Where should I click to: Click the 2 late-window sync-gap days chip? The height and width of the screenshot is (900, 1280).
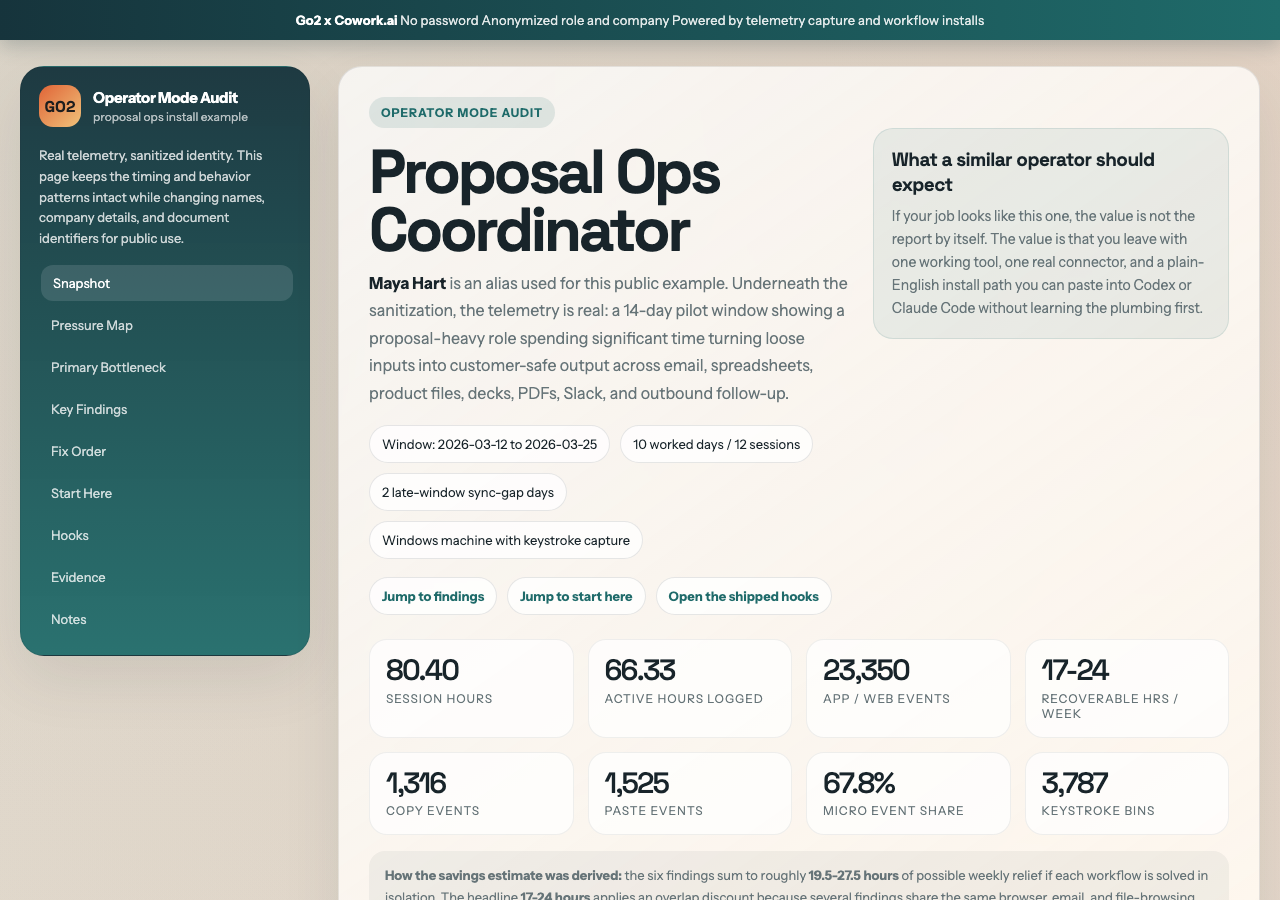(468, 492)
